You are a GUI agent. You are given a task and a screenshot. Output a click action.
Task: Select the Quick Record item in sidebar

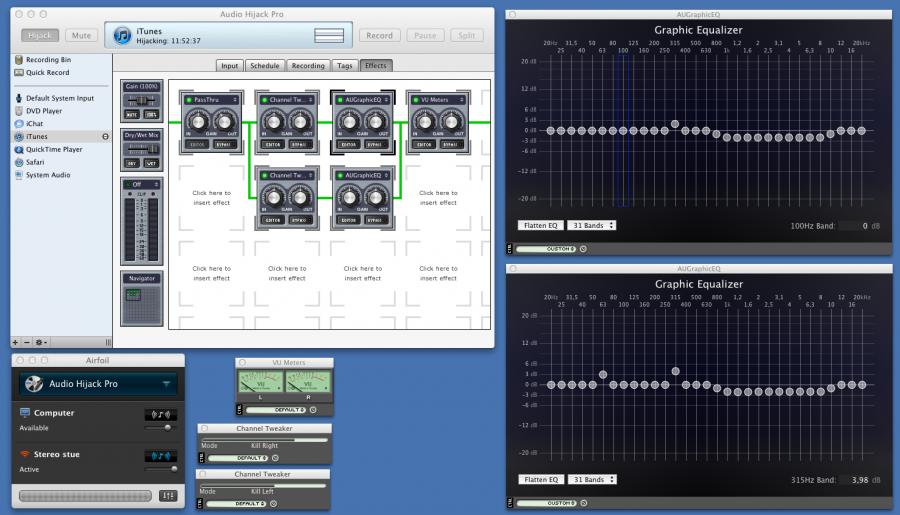[x=47, y=72]
